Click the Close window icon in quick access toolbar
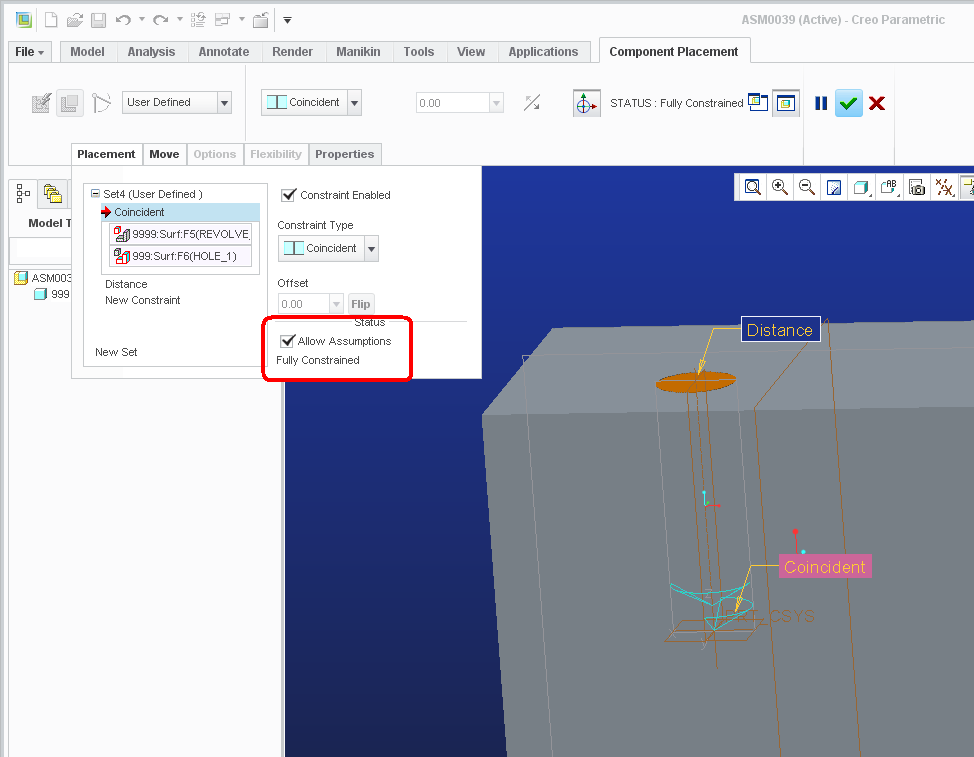 tap(261, 20)
